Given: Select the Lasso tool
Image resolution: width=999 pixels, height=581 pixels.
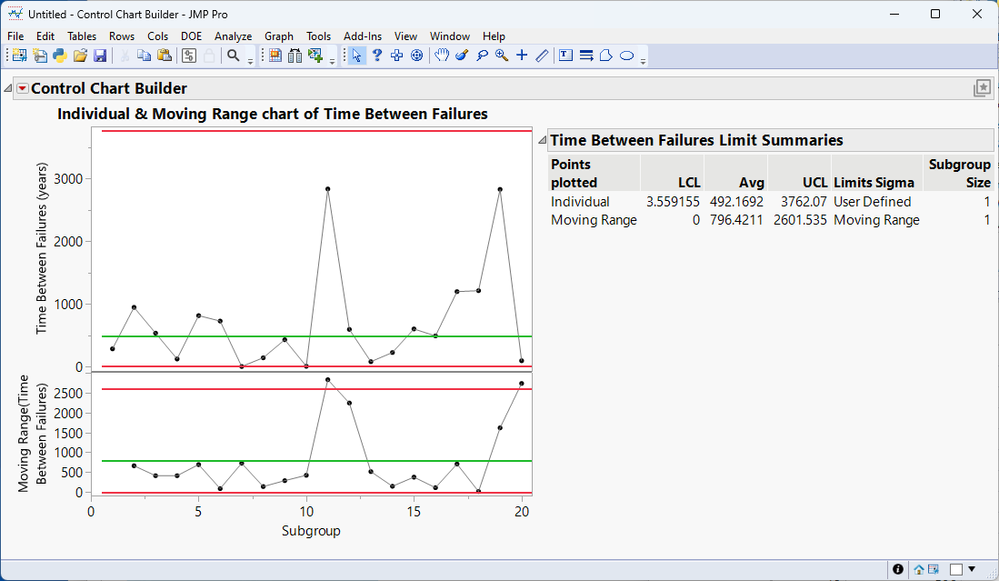Looking at the screenshot, I should [x=482, y=55].
